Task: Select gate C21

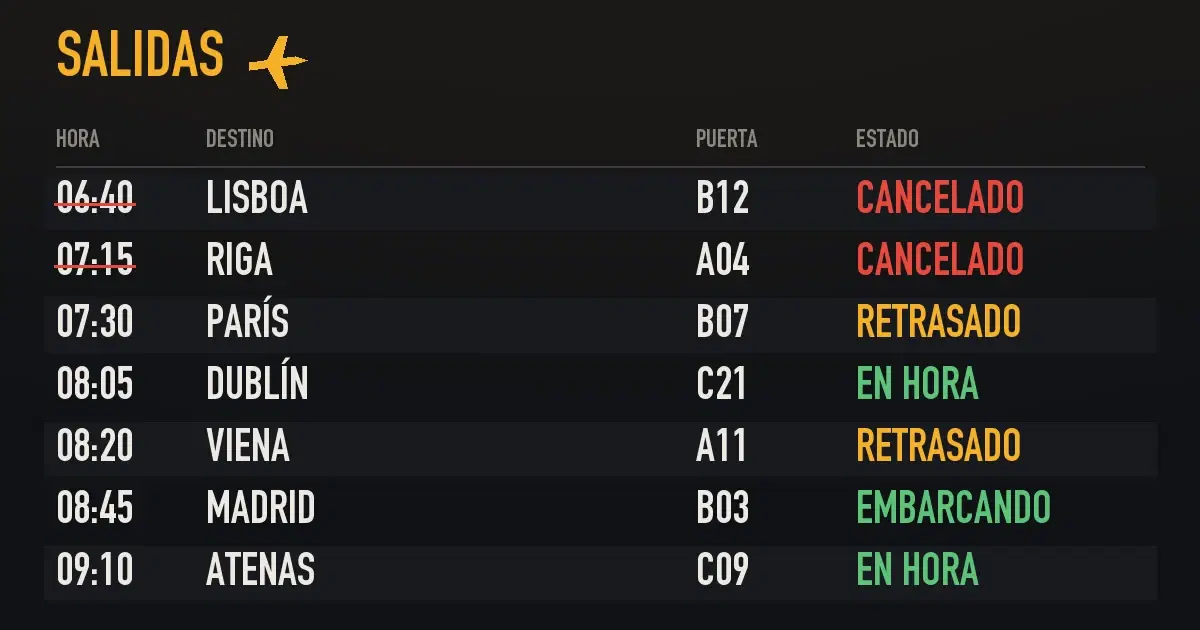Action: (x=721, y=384)
